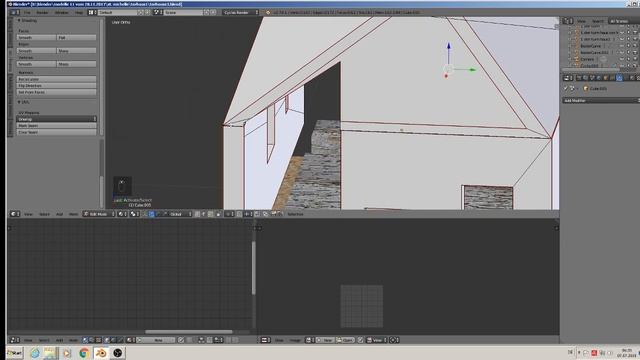Screen dimensions: 640x360
Task: Click the Mark Seam button
Action: point(56,126)
